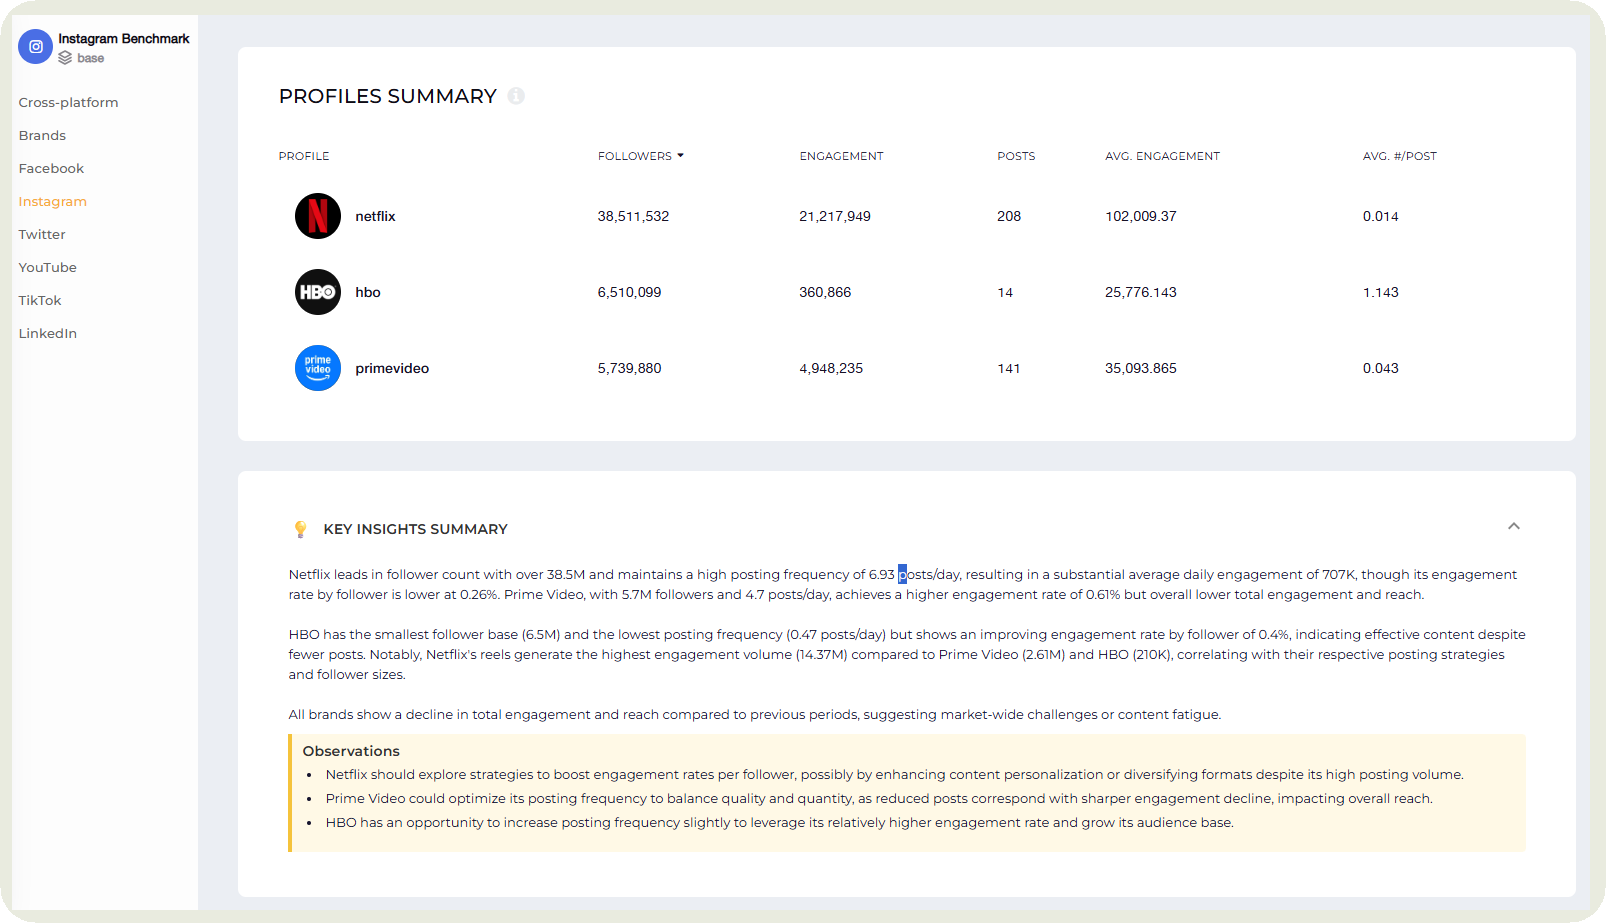
Task: Click the Engagement column header
Action: pyautogui.click(x=841, y=156)
